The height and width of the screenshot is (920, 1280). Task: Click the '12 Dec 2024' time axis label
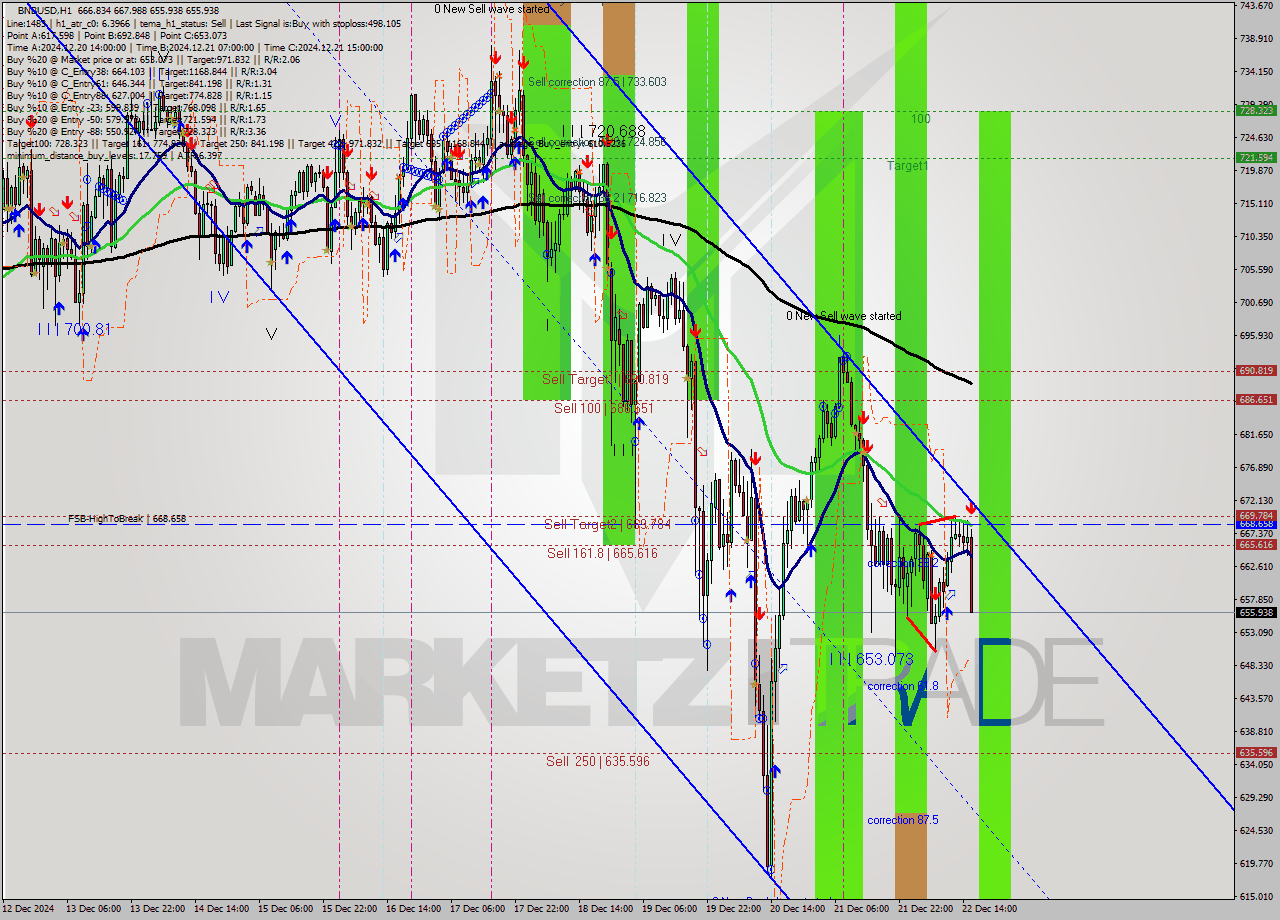pyautogui.click(x=30, y=909)
